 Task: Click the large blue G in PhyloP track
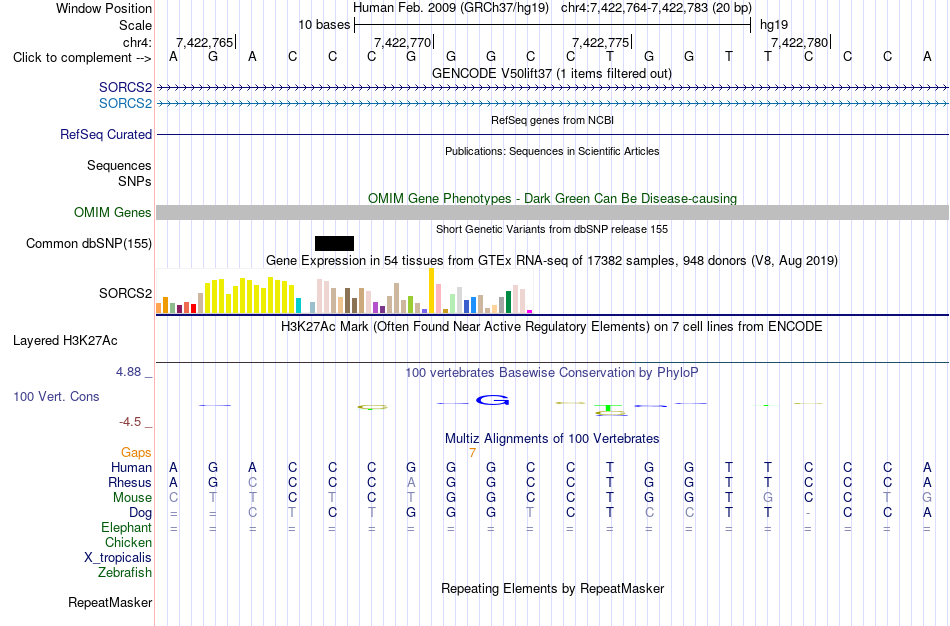(x=493, y=400)
